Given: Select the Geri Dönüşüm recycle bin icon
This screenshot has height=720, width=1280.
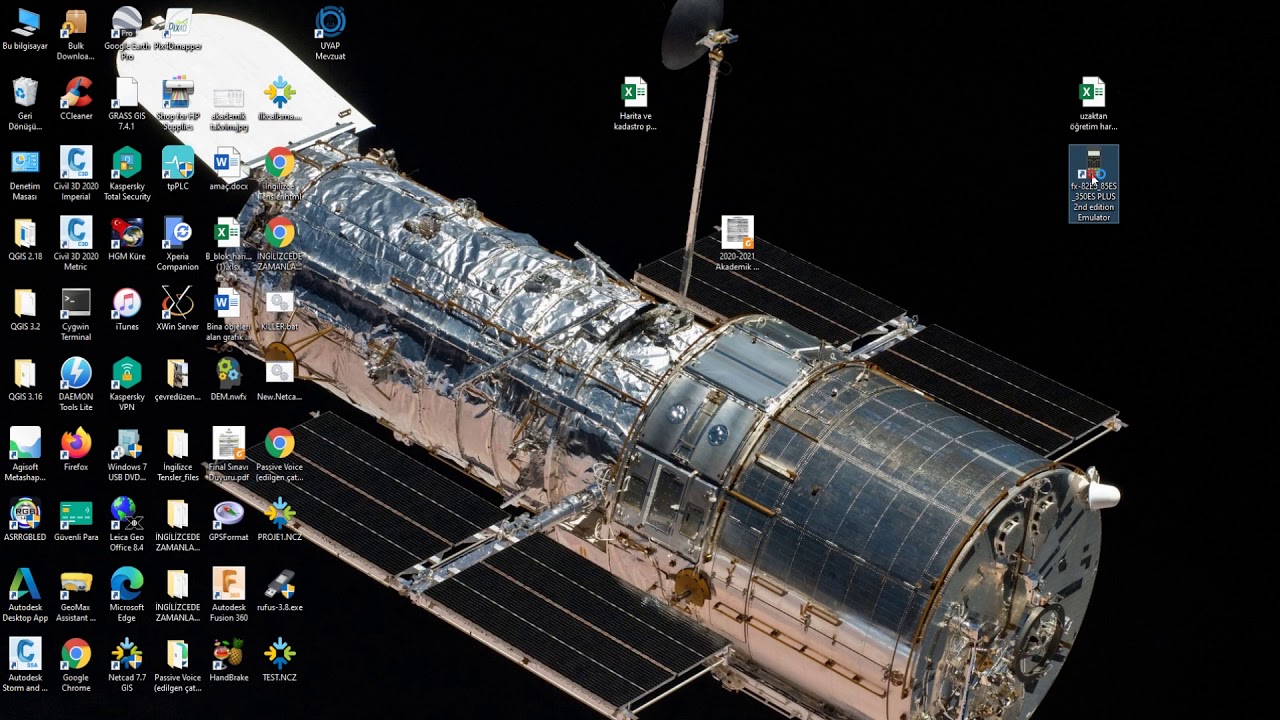Looking at the screenshot, I should (x=25, y=104).
